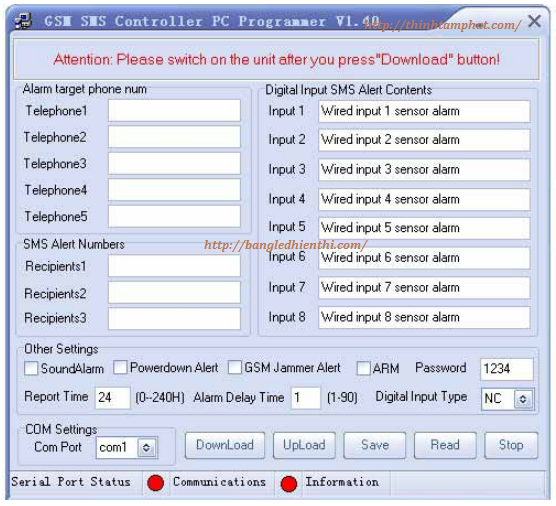Stop the current operation

[x=511, y=445]
